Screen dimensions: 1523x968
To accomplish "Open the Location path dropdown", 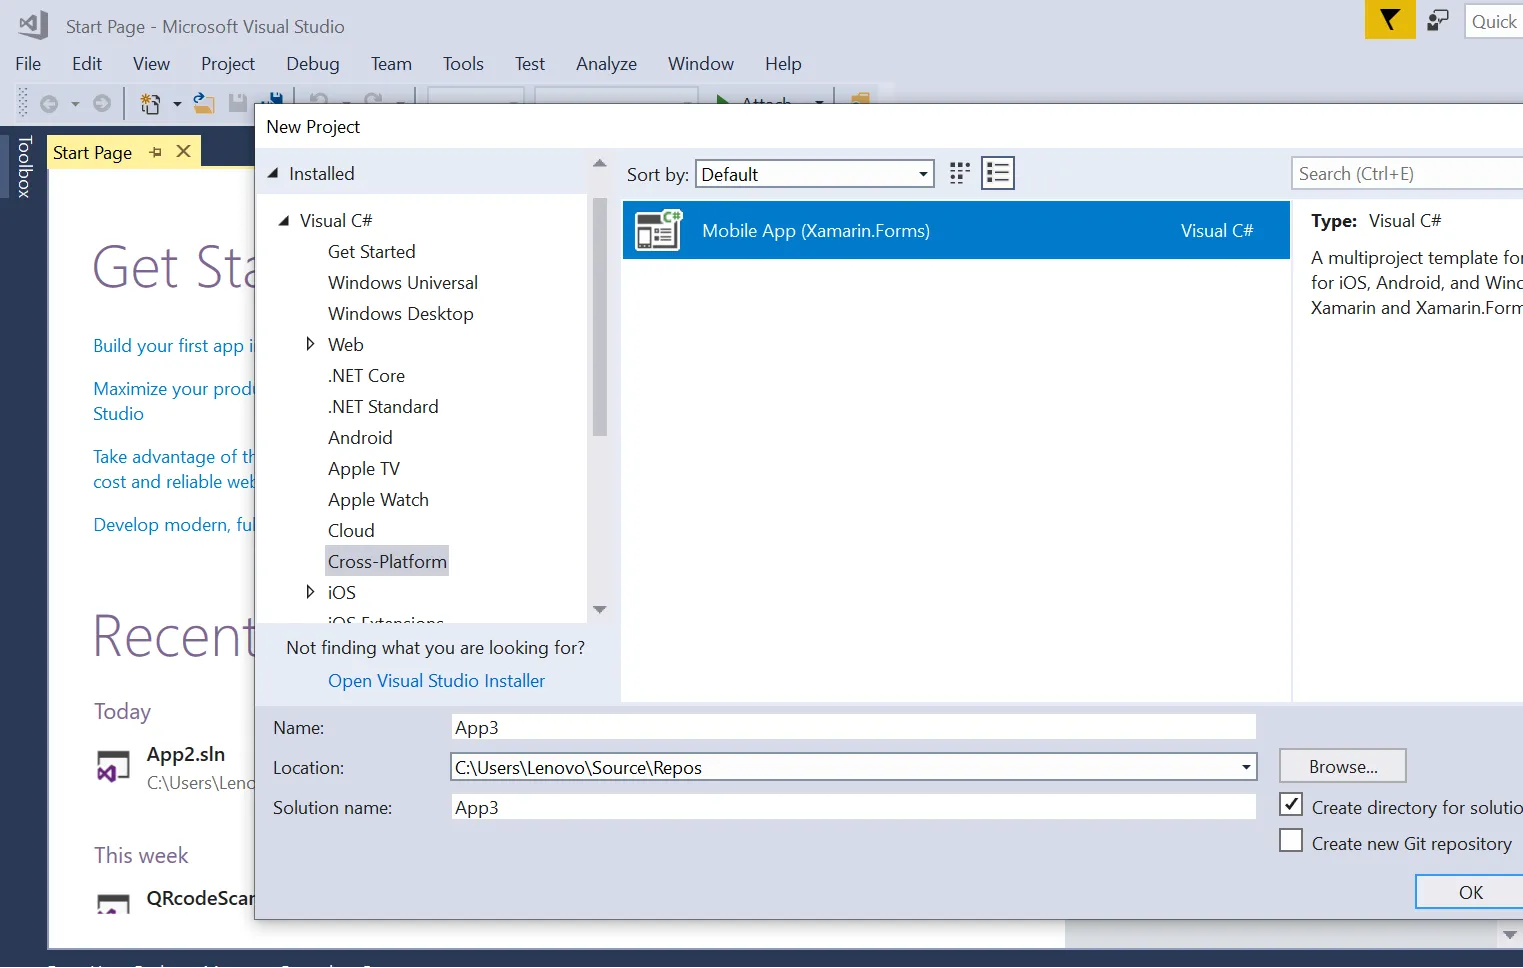I will pyautogui.click(x=1246, y=767).
